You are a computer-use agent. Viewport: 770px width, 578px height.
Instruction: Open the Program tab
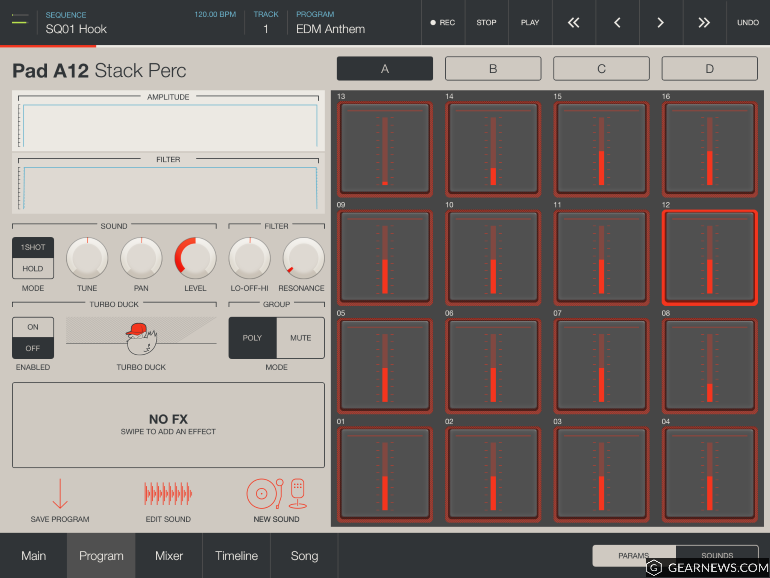101,556
